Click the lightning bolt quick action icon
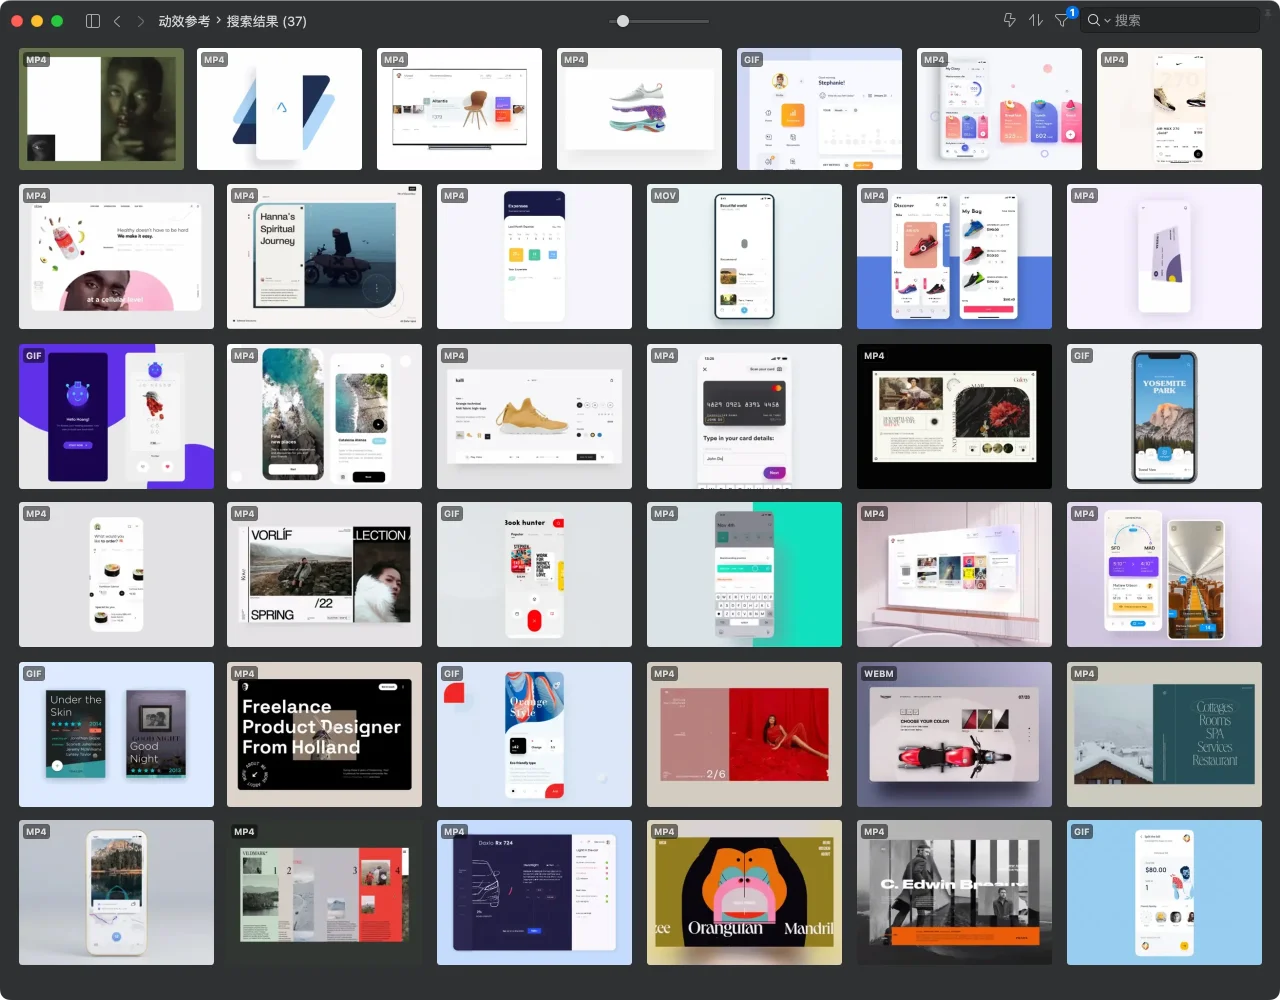 pos(1009,20)
